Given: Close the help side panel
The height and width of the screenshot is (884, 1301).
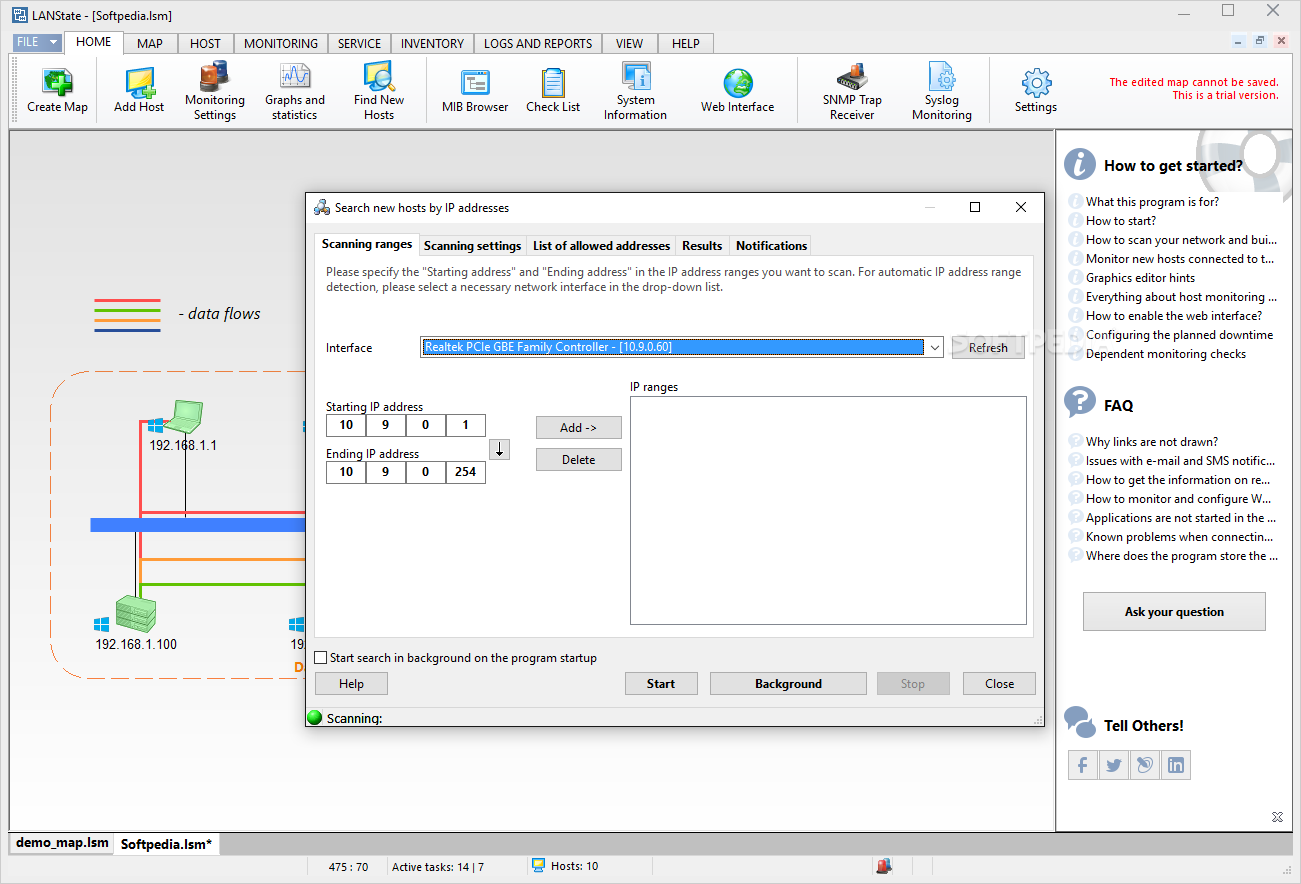Looking at the screenshot, I should (1277, 817).
